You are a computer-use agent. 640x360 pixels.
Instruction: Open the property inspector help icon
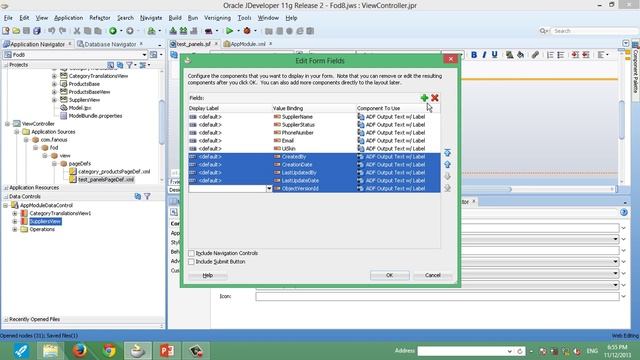pyautogui.click(x=624, y=212)
